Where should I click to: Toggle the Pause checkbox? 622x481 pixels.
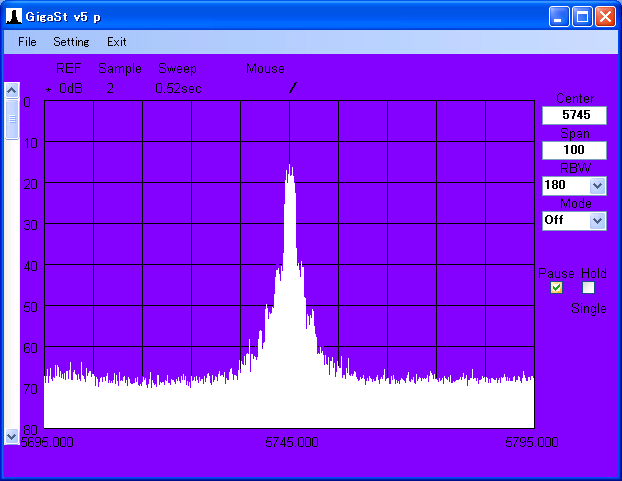(556, 287)
